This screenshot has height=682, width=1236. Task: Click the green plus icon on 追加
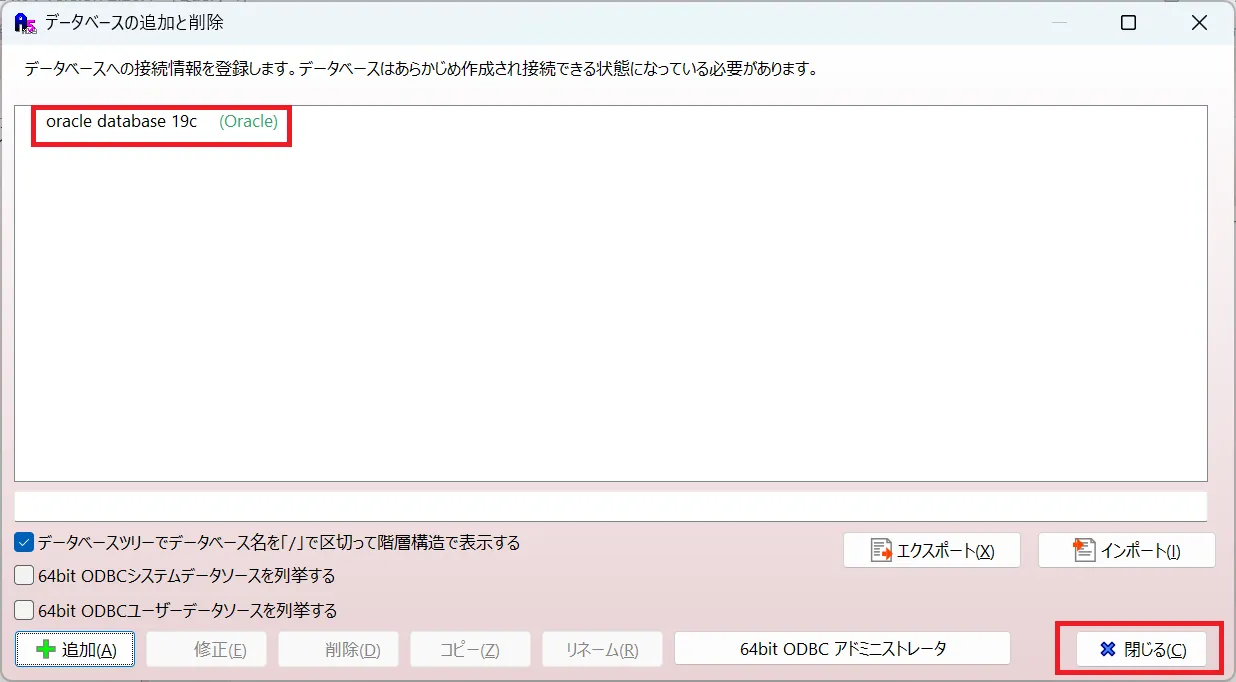coord(46,649)
